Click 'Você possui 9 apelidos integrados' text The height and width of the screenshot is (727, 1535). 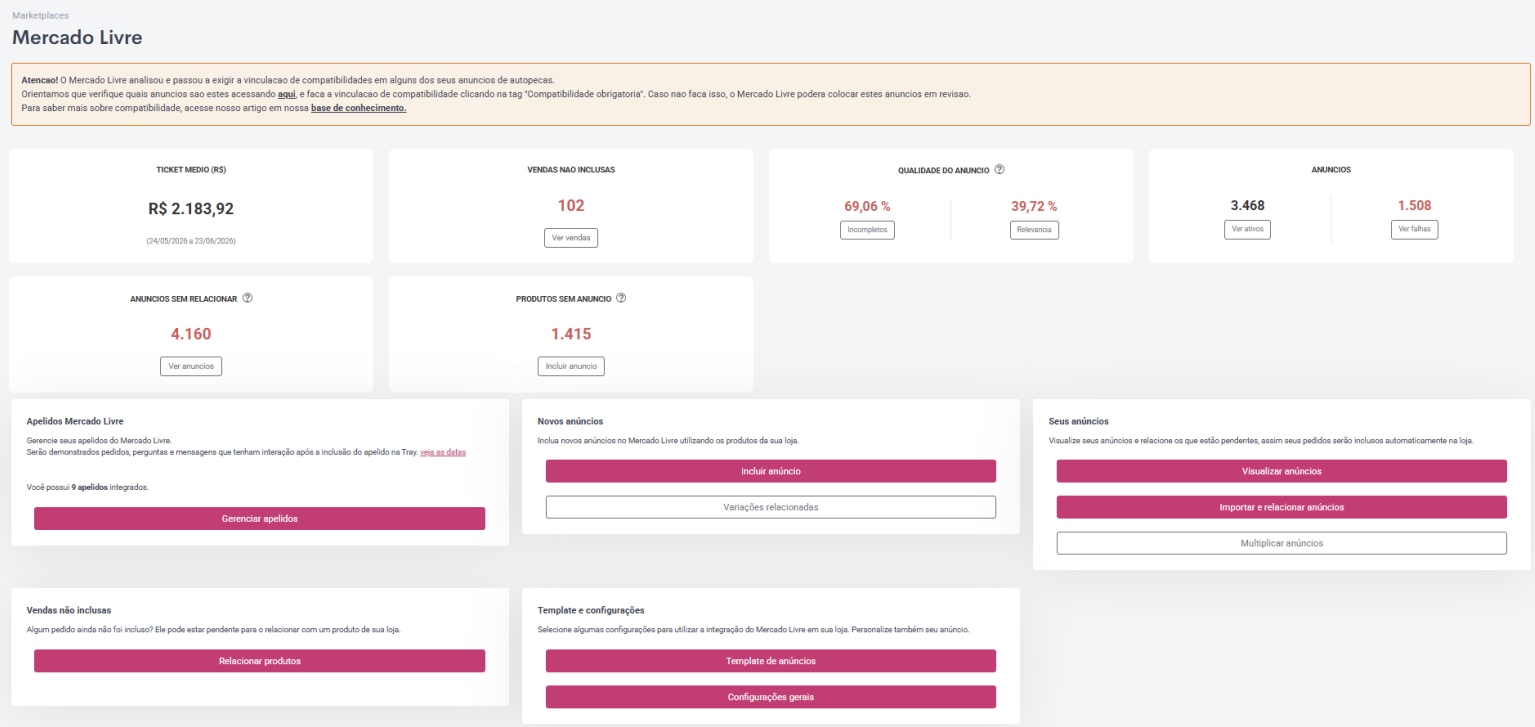click(90, 487)
